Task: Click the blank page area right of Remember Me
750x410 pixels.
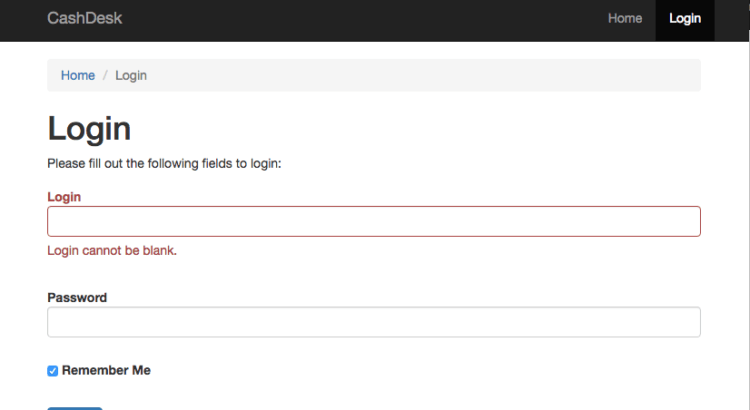Action: pyautogui.click(x=420, y=370)
